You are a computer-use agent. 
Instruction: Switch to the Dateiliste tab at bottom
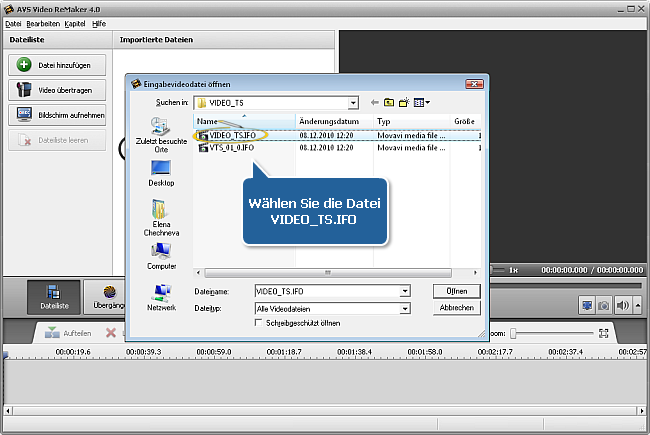click(54, 297)
